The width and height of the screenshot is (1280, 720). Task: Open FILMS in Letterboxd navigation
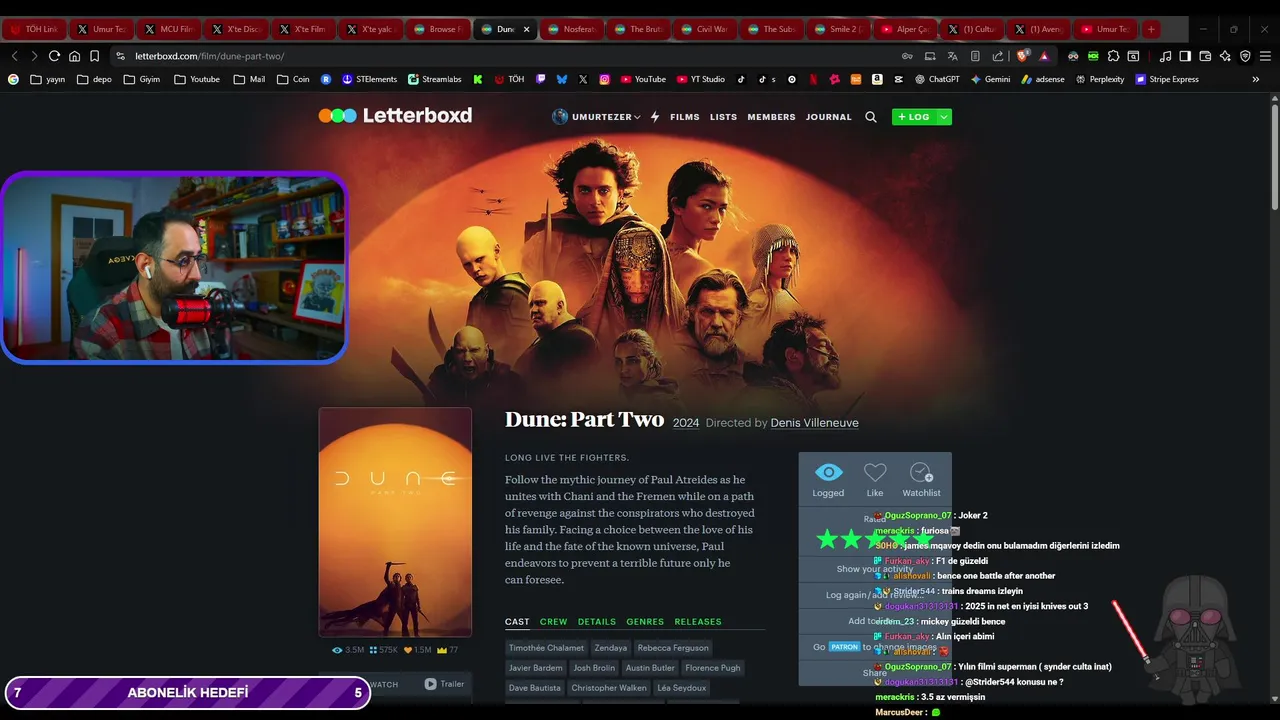(x=685, y=117)
